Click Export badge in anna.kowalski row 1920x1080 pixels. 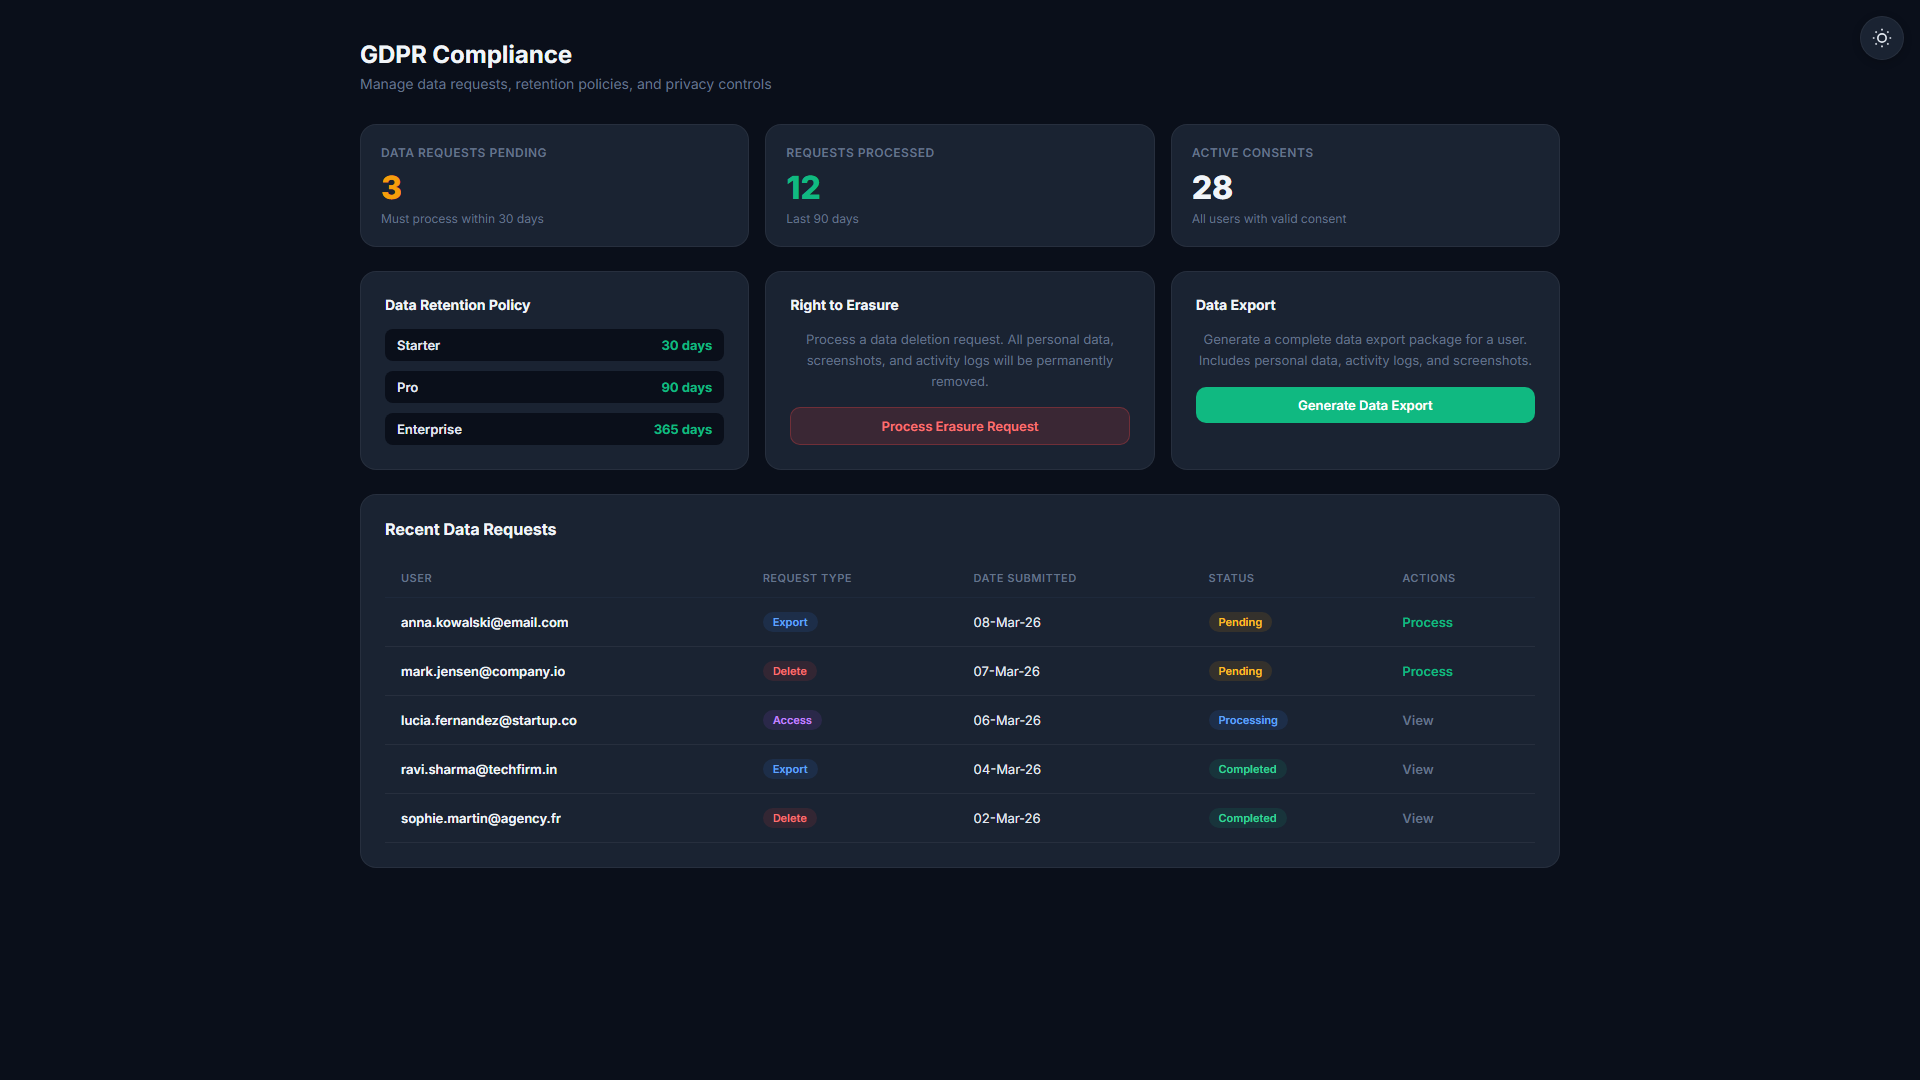pyautogui.click(x=790, y=622)
